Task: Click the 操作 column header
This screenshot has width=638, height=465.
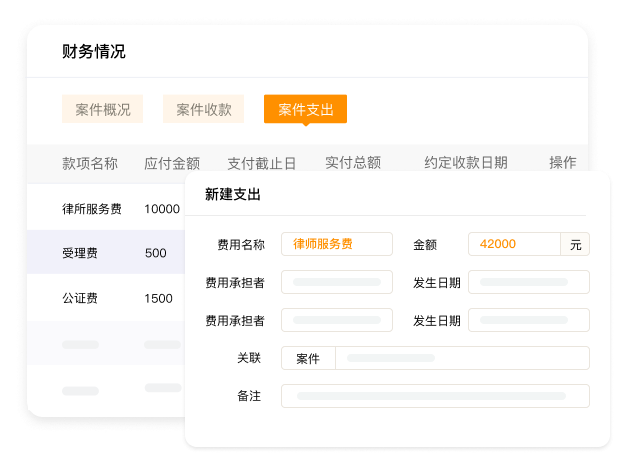Action: (x=563, y=162)
